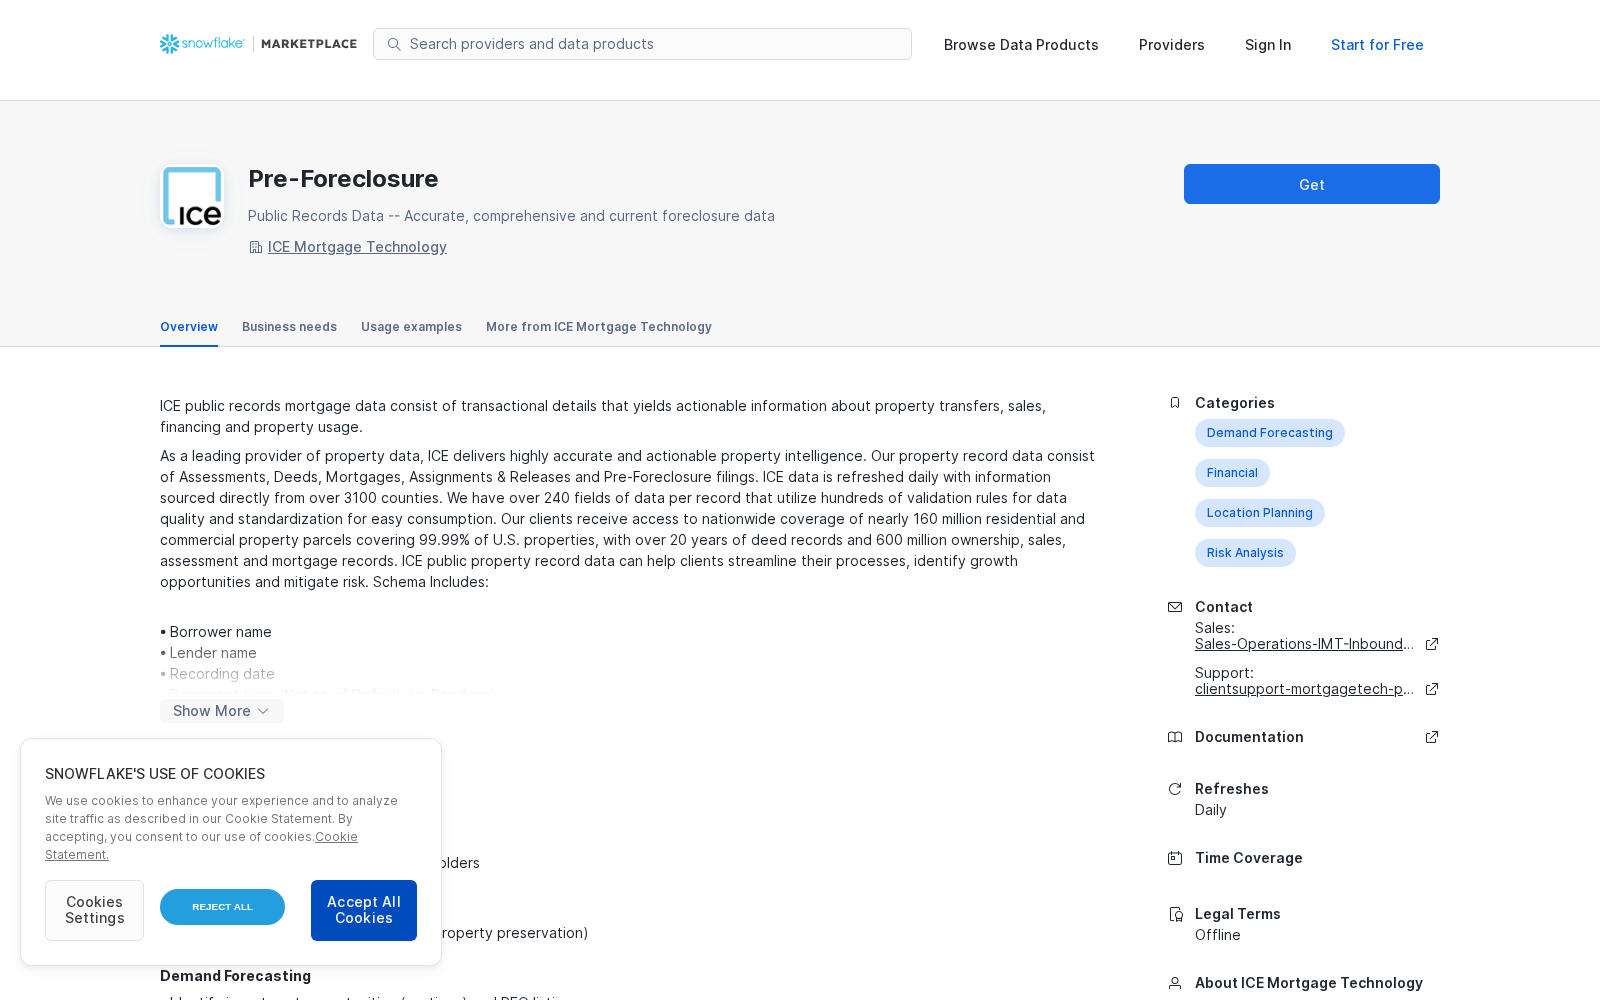Click the Pre-Foreclosure title heading
Viewport: 1600px width, 1000px height.
point(343,179)
